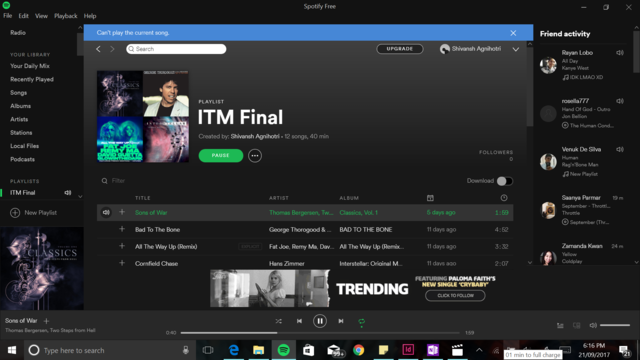Click the Search field

click(176, 49)
